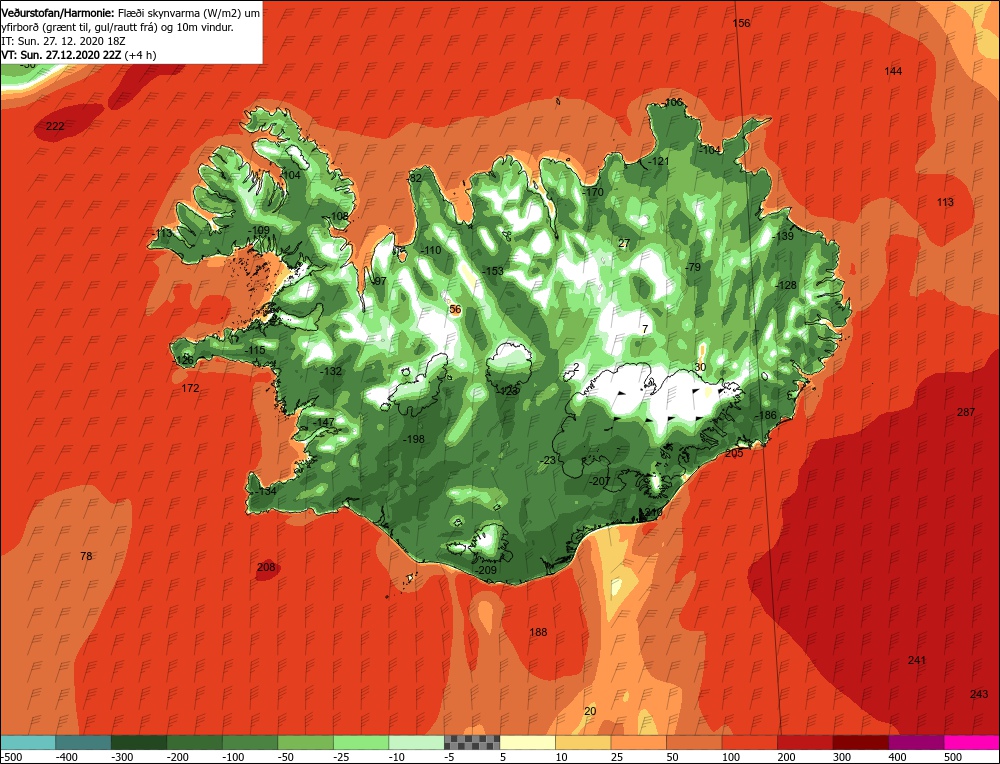The width and height of the screenshot is (1000, 764).
Task: Click the map value 188
Action: (538, 632)
